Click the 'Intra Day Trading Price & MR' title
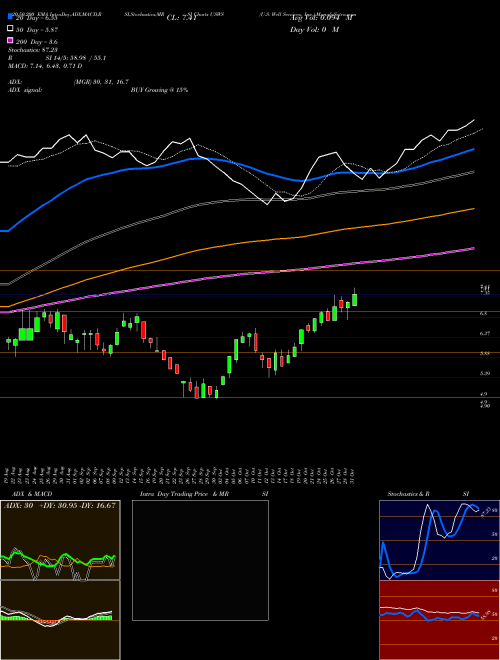This screenshot has width=500, height=660. pos(184,494)
